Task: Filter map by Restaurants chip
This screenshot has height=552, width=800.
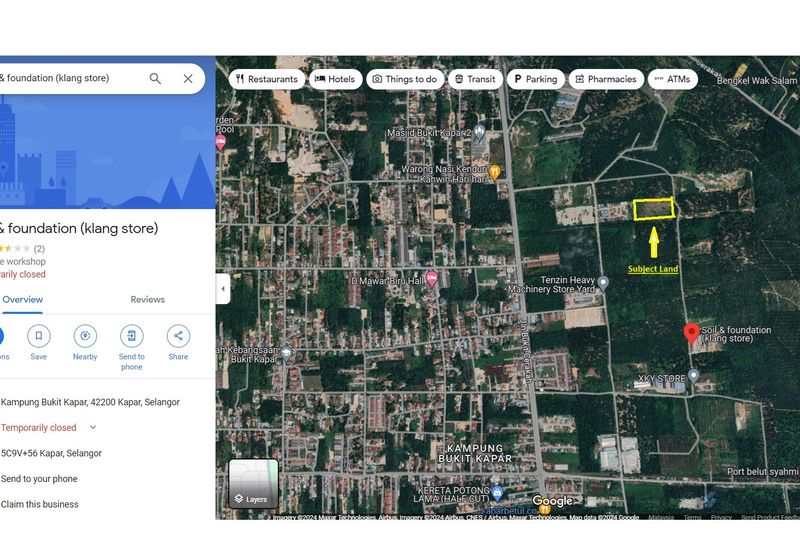Action: (x=265, y=79)
